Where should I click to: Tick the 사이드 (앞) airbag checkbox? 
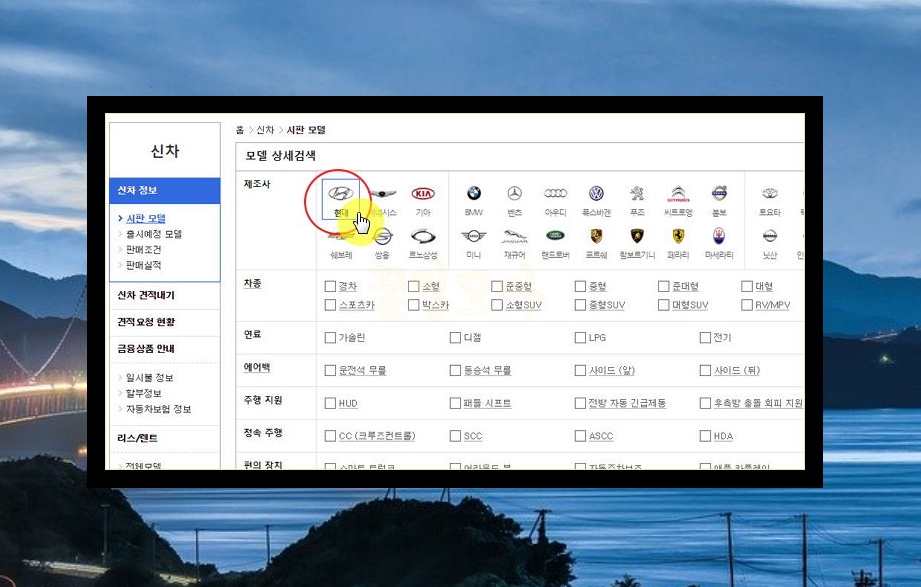pyautogui.click(x=580, y=370)
